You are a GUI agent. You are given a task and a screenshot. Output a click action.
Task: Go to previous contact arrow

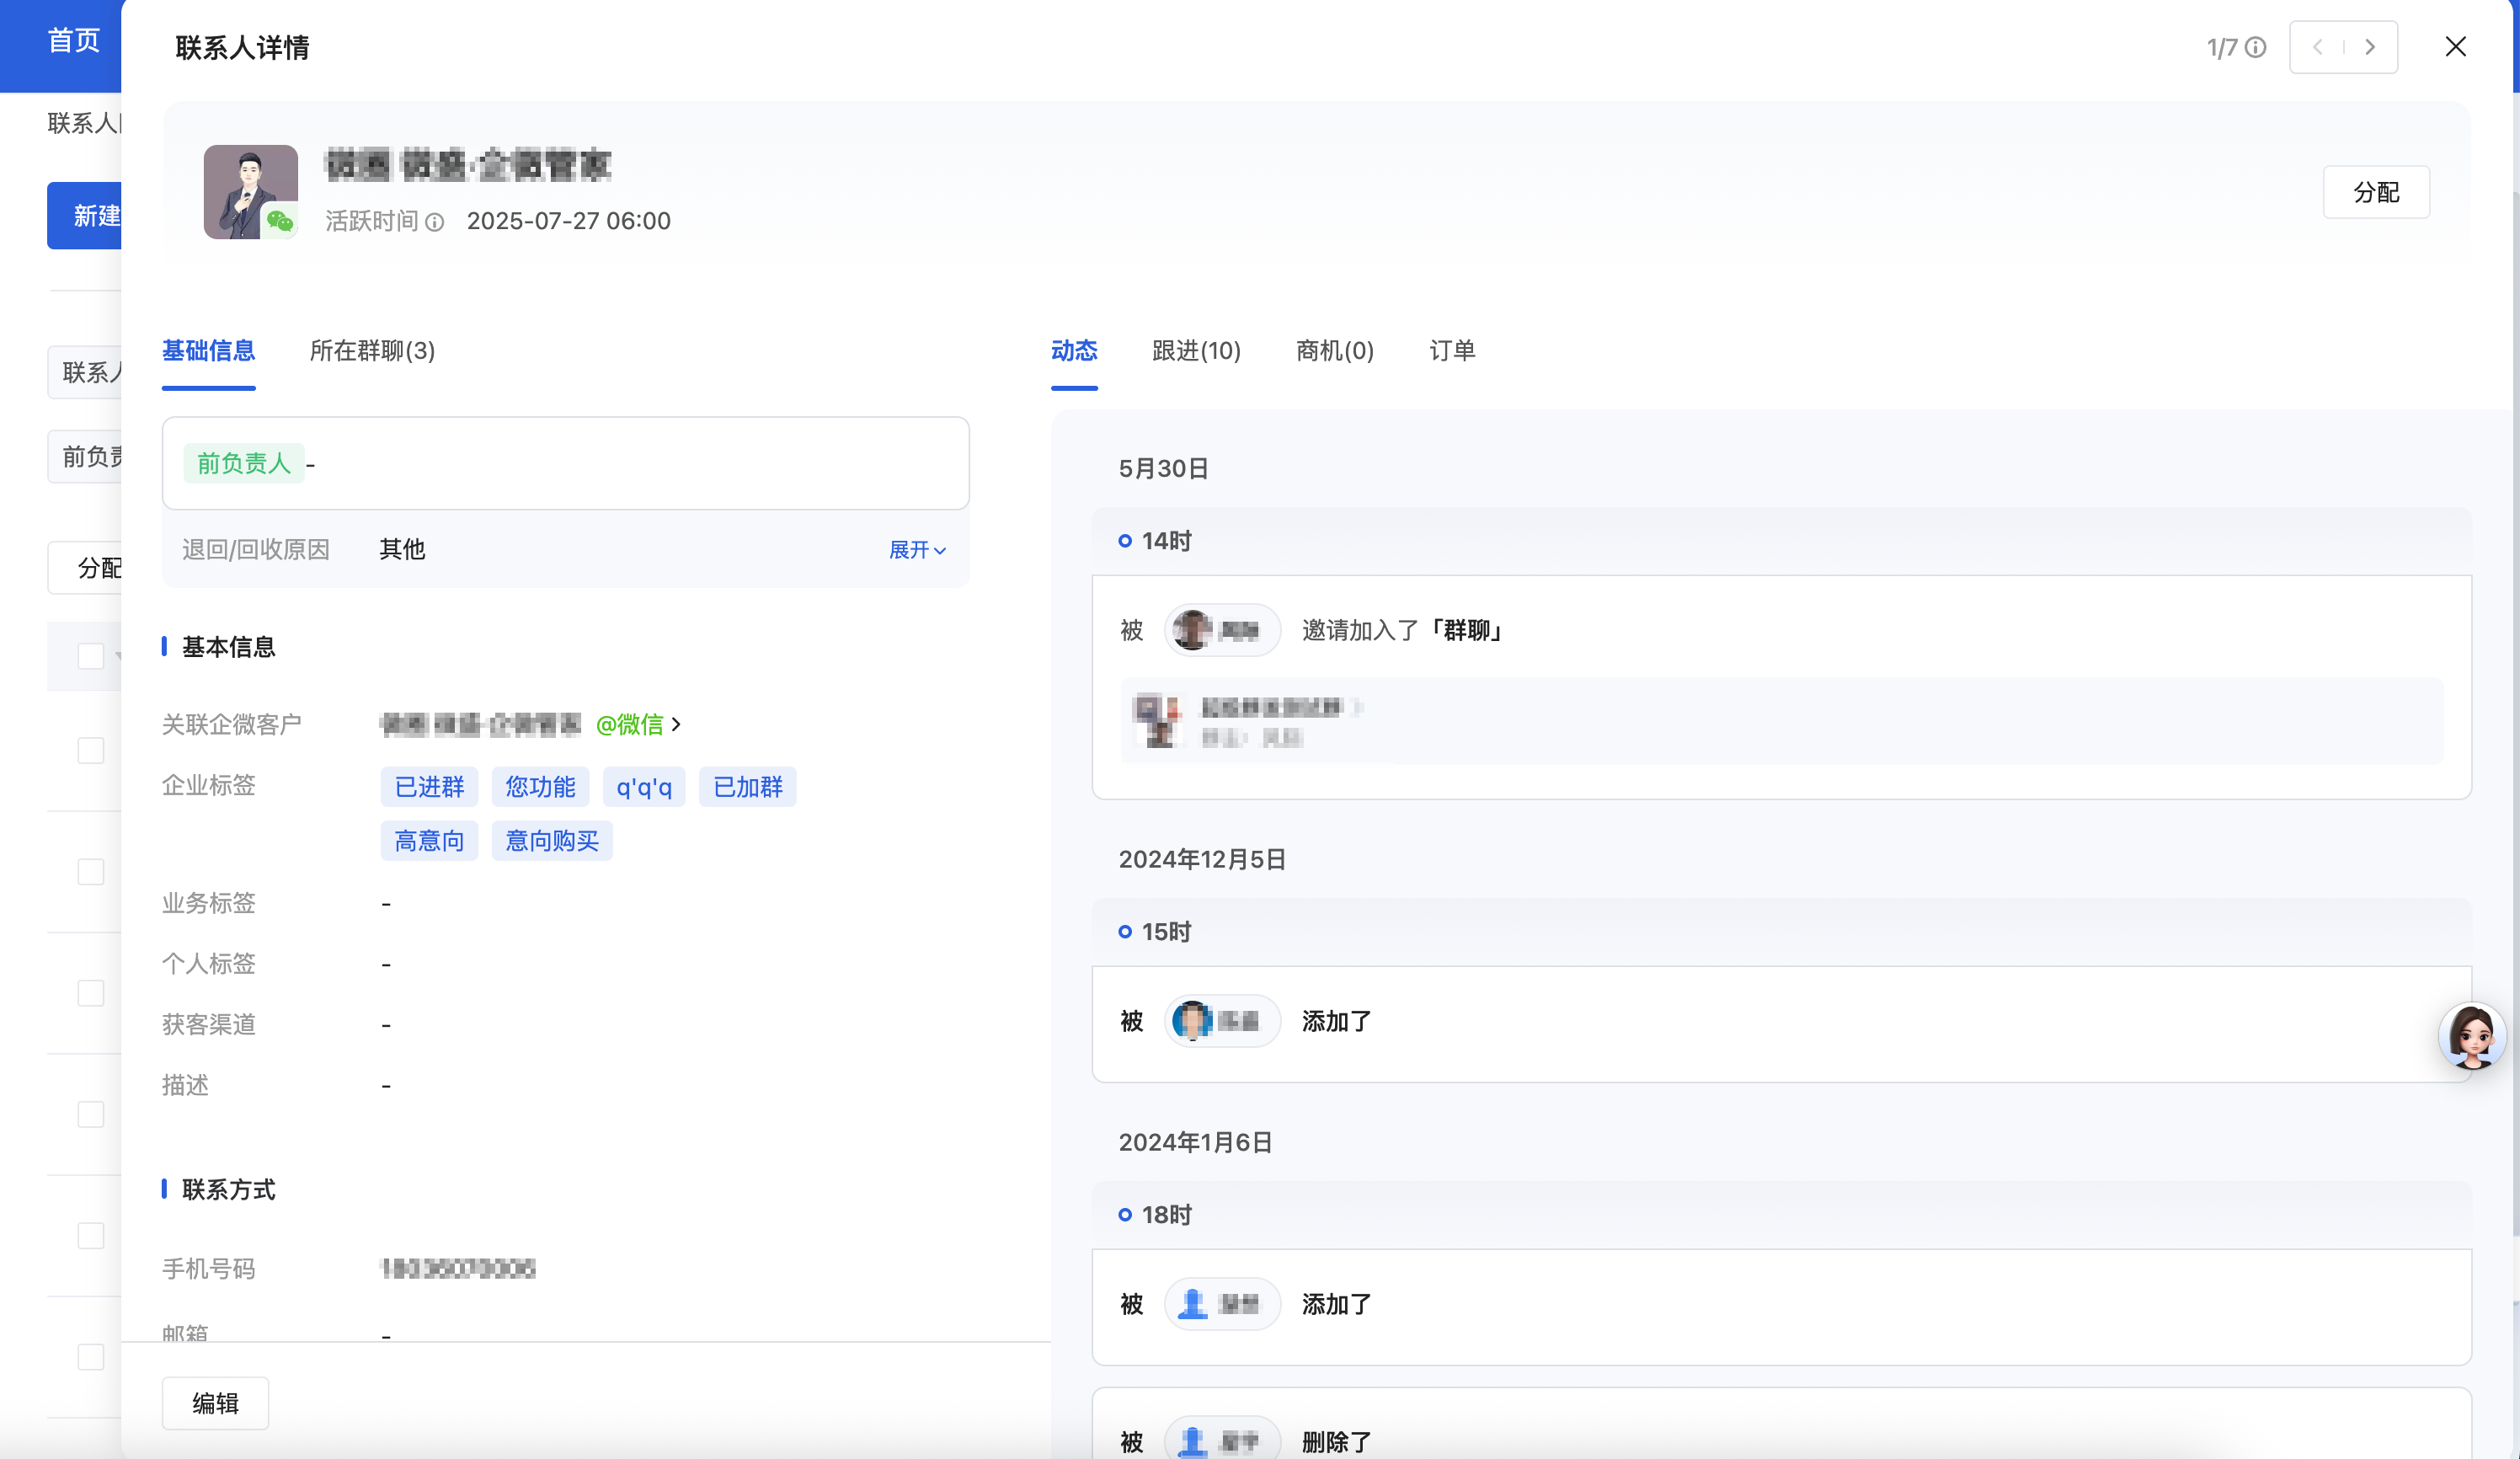2318,47
